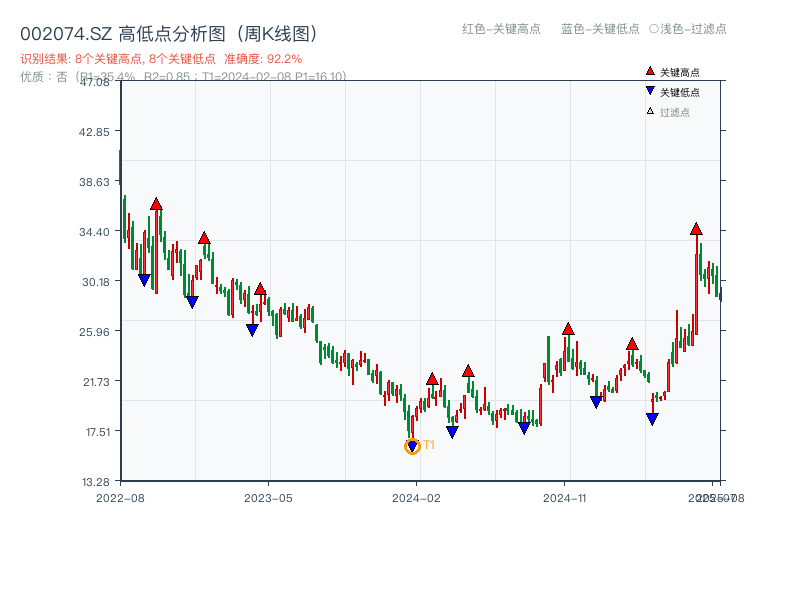This screenshot has width=800, height=600.
Task: Click the 蓝色-关键低点 header label
Action: point(600,29)
